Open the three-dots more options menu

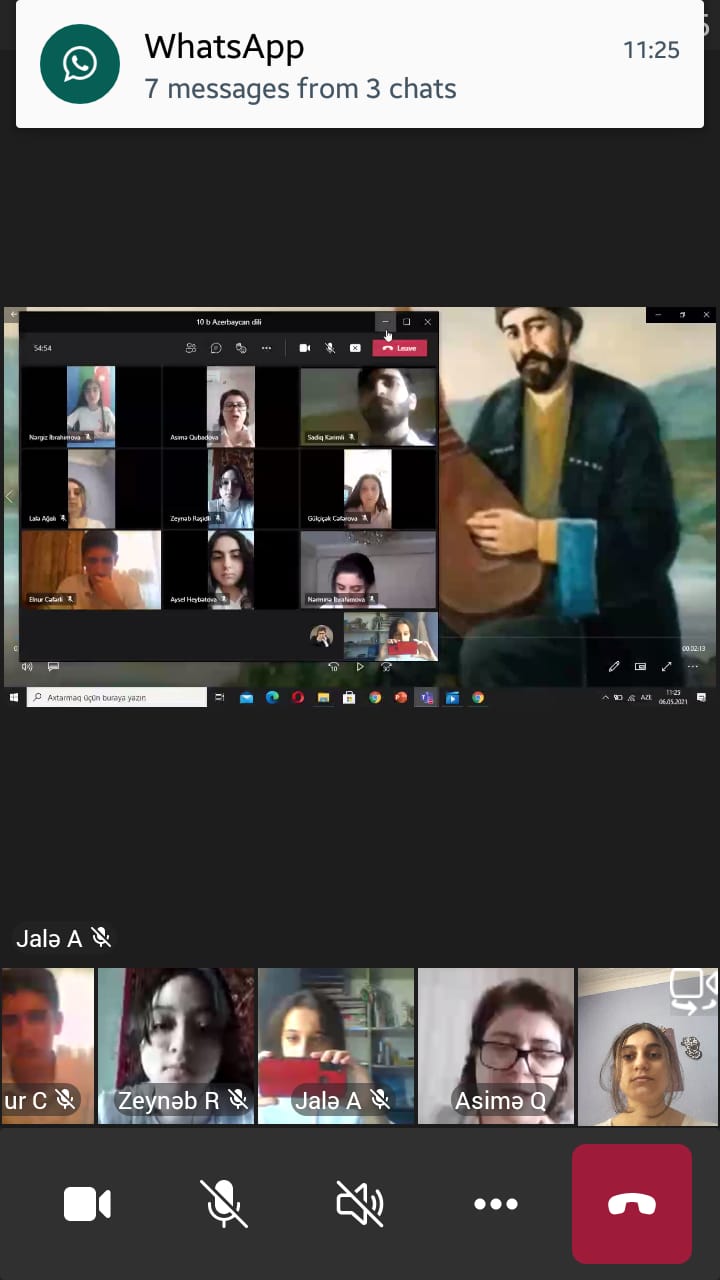tap(496, 1204)
